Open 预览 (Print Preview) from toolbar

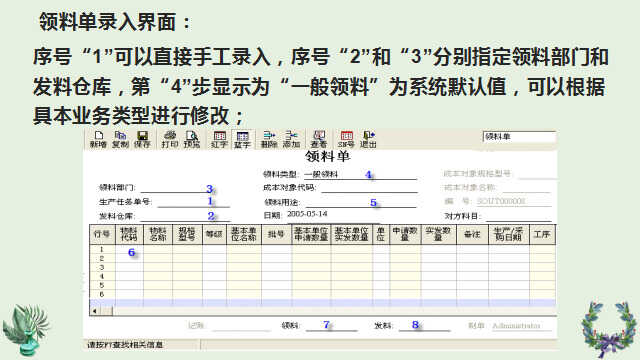click(192, 139)
